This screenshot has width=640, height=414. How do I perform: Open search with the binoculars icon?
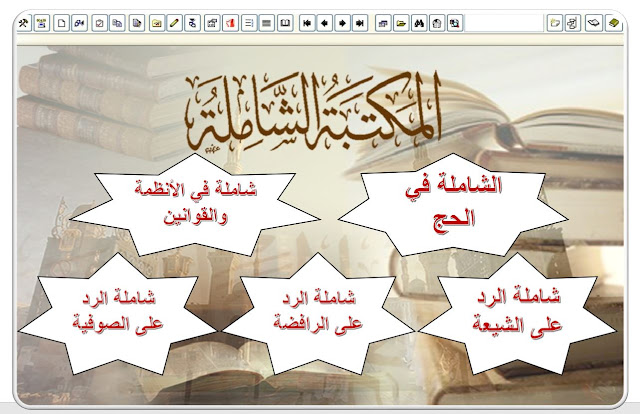[419, 23]
